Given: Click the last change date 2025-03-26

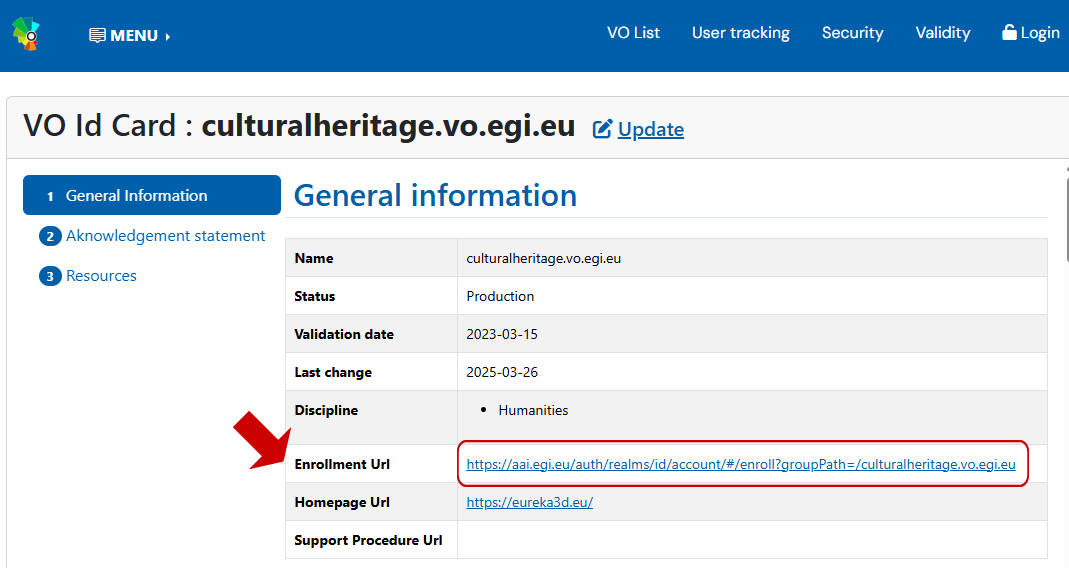Looking at the screenshot, I should (502, 372).
